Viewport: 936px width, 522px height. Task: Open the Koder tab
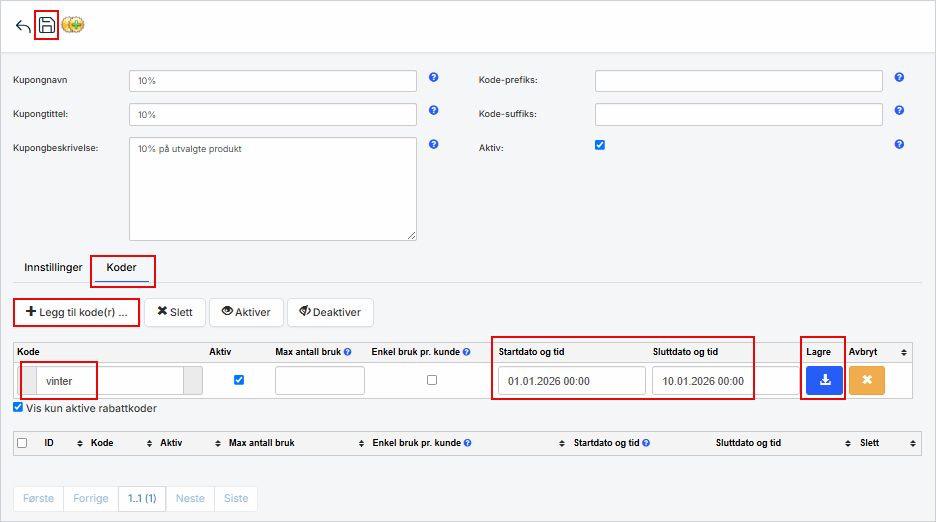point(122,268)
